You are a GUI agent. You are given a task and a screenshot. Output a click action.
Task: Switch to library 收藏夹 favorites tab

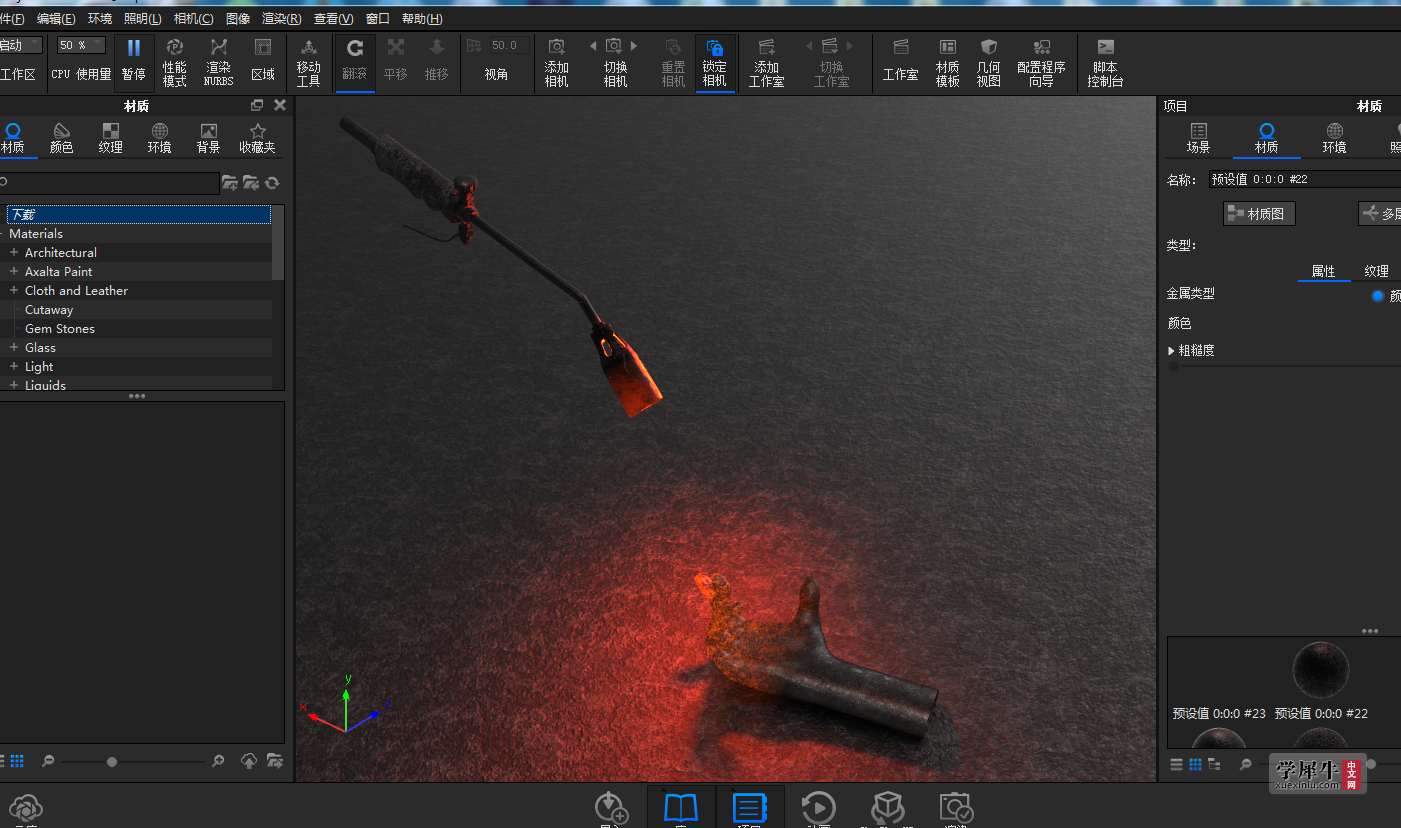click(257, 138)
